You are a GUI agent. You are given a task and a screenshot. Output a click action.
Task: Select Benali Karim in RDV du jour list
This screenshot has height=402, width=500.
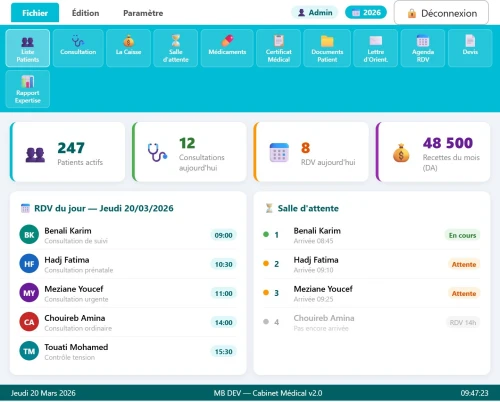pyautogui.click(x=128, y=235)
